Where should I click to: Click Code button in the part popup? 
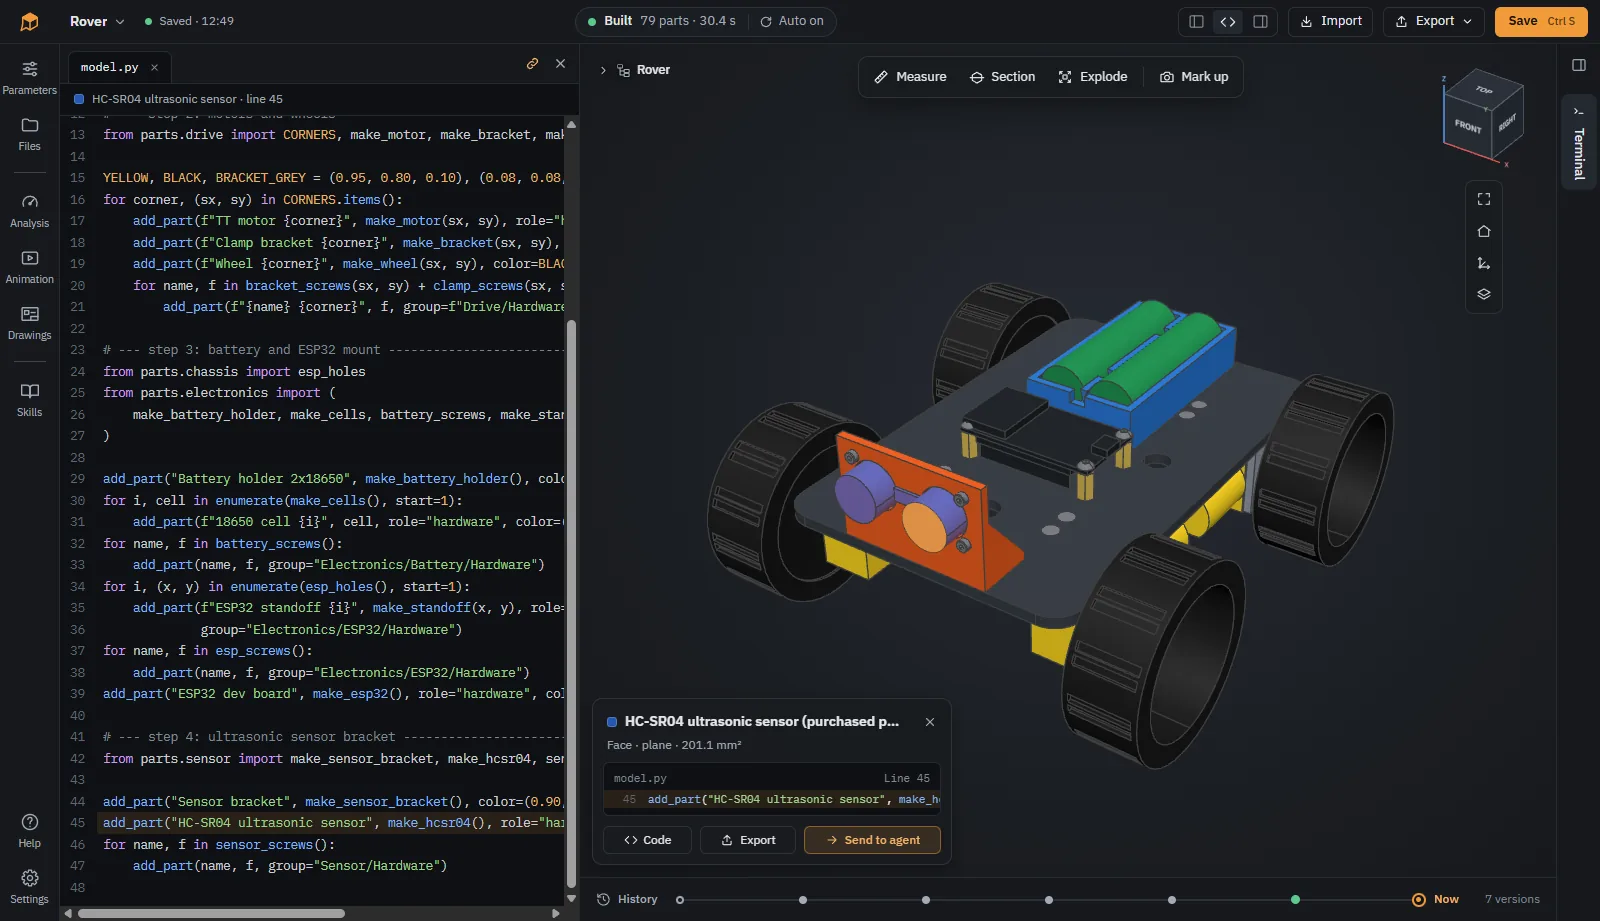[x=647, y=840]
